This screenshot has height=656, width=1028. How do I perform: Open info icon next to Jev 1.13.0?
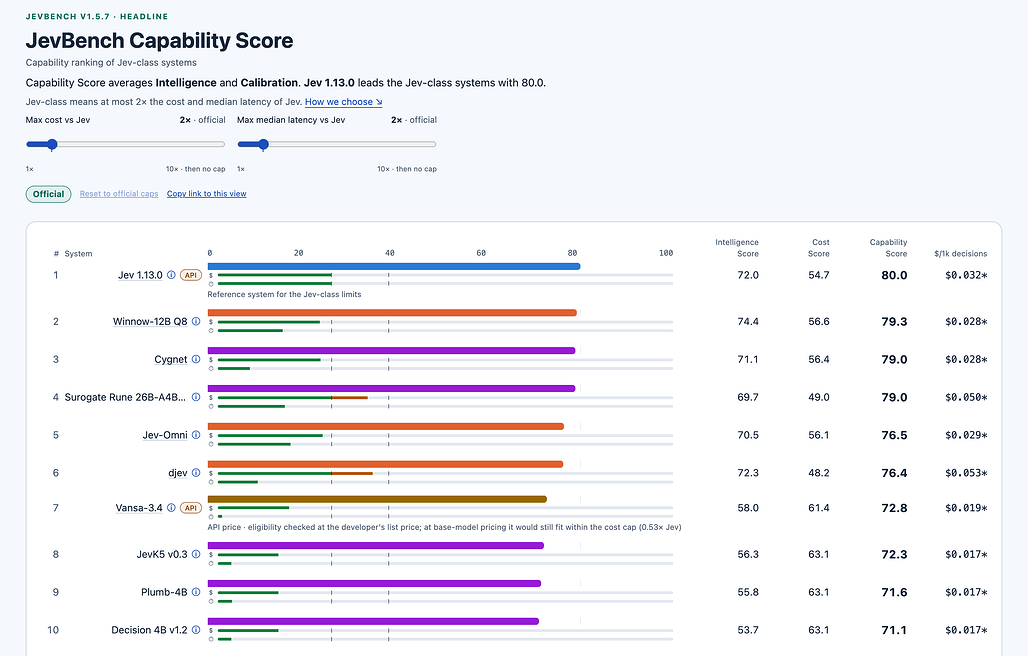tap(171, 275)
